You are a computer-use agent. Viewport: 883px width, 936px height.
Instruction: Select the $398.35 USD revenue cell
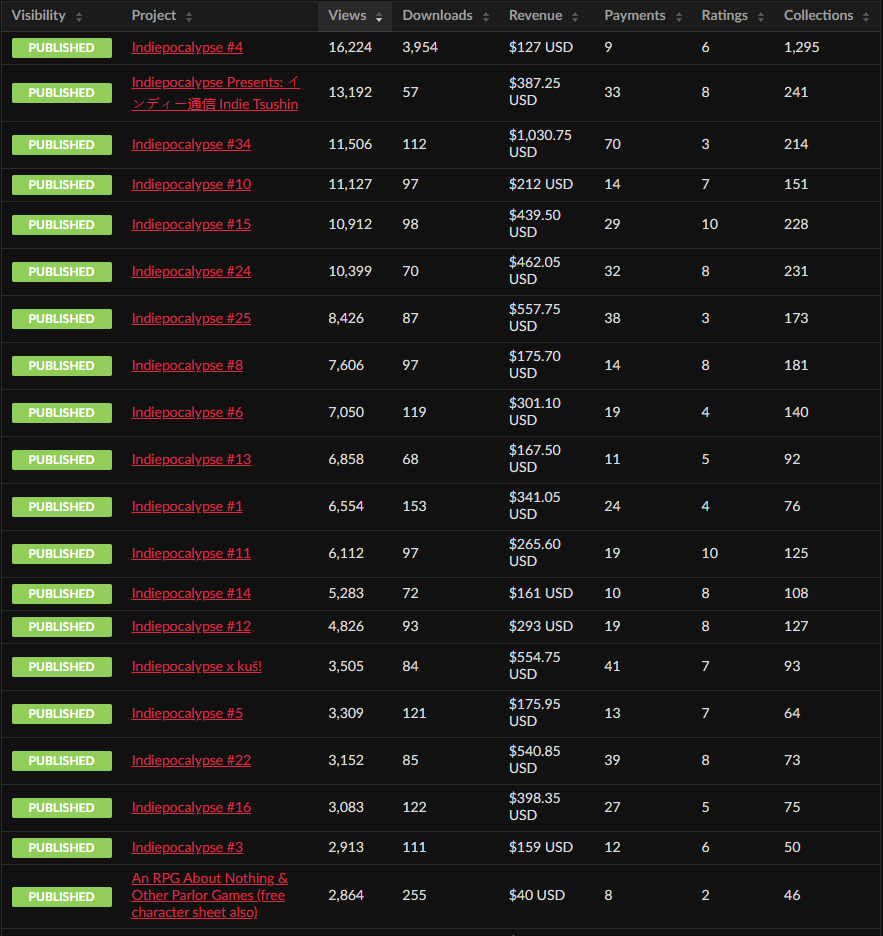(x=535, y=807)
